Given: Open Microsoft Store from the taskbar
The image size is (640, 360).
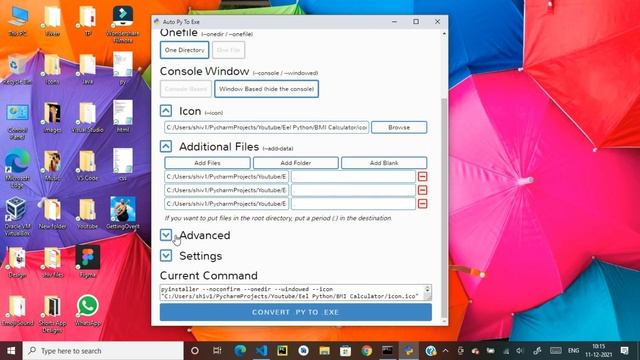Looking at the screenshot, I should [x=346, y=351].
